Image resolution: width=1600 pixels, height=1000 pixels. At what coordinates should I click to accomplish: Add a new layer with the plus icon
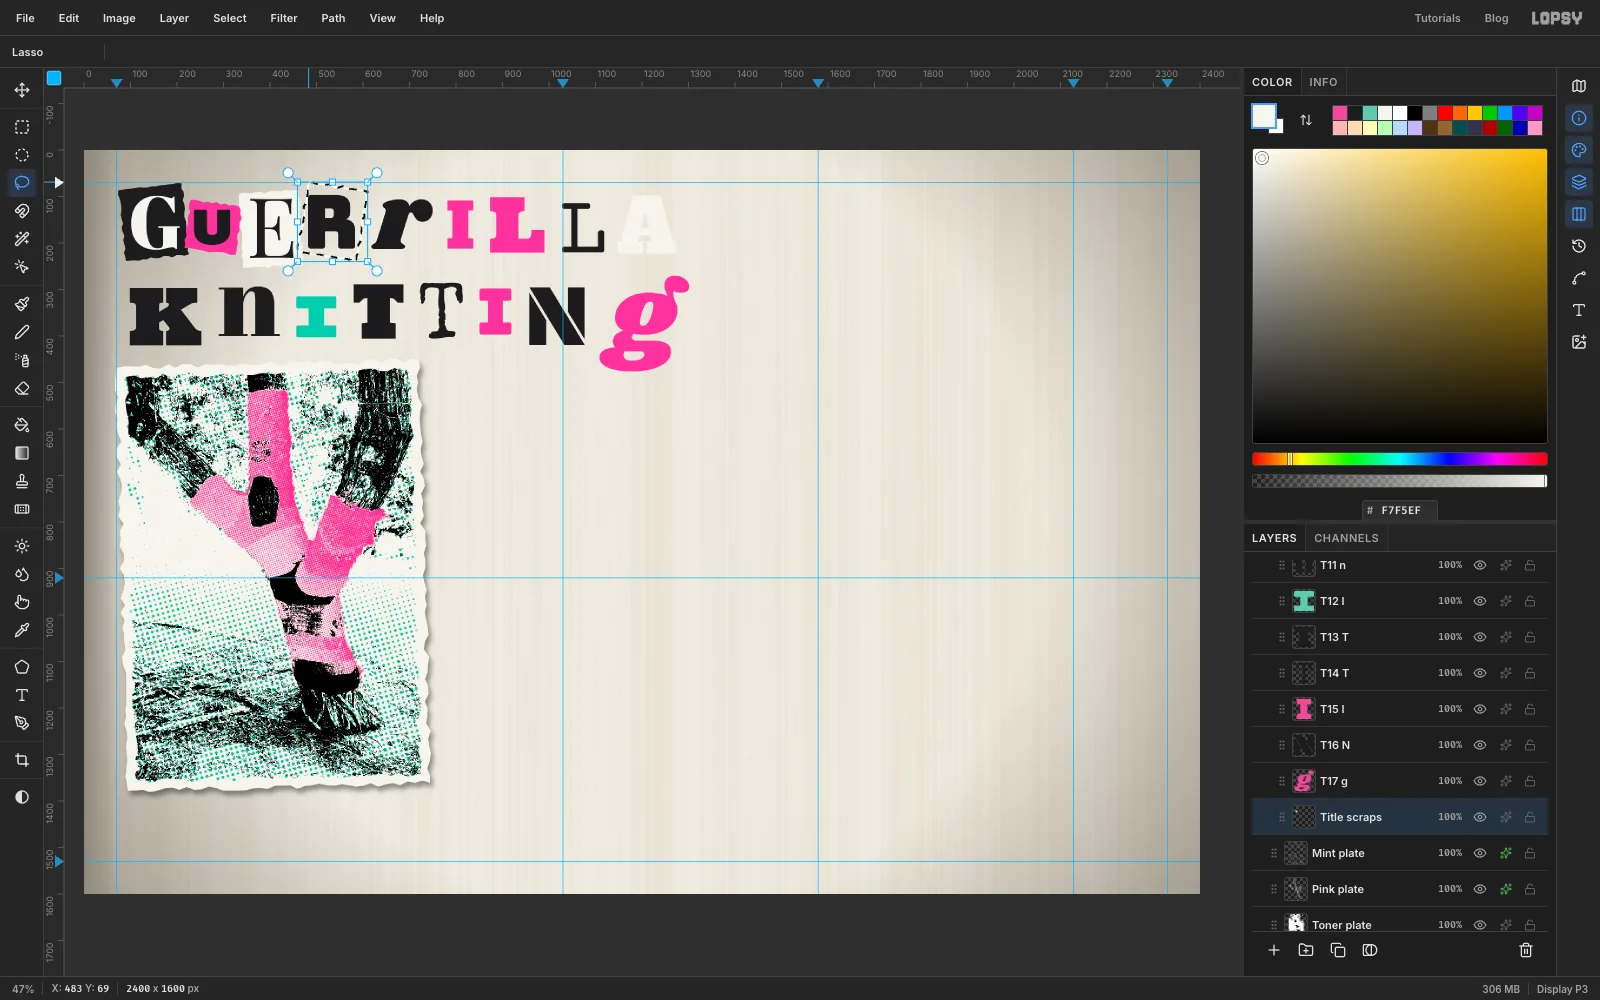1274,950
